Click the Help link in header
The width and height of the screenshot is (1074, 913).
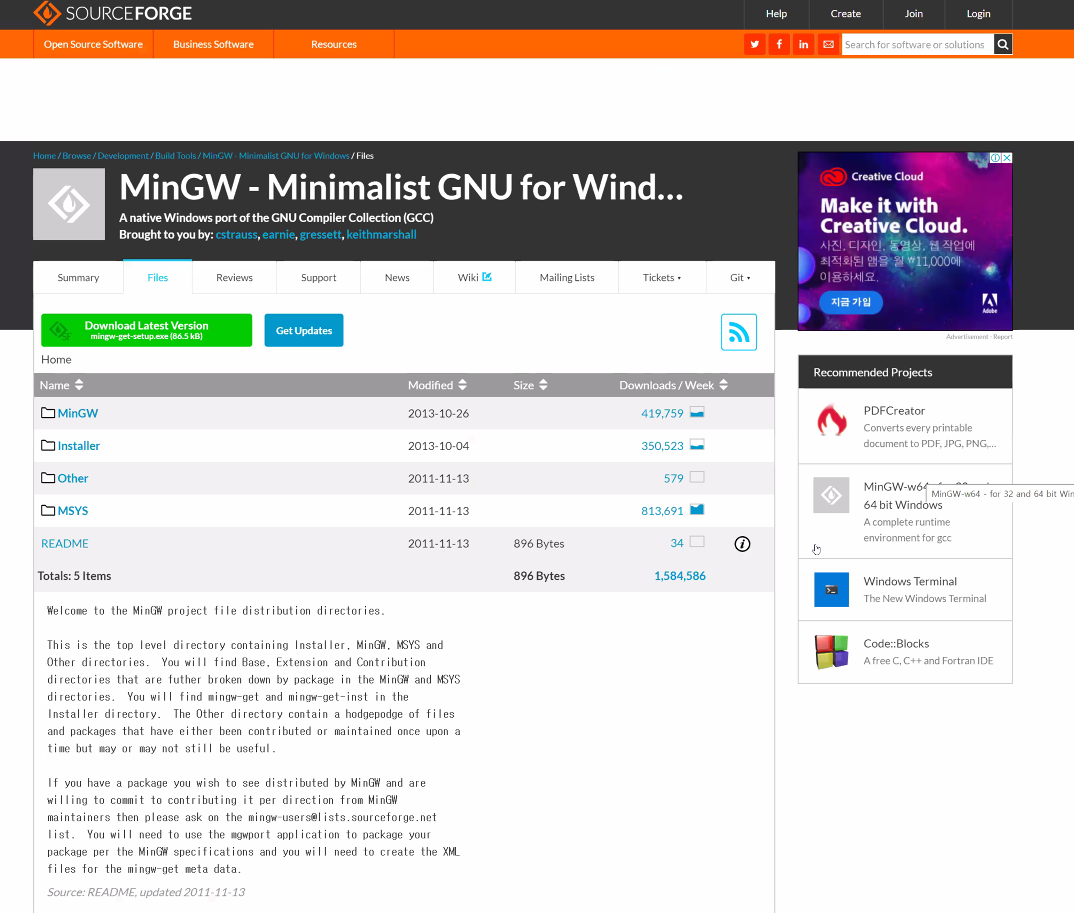[x=776, y=14]
